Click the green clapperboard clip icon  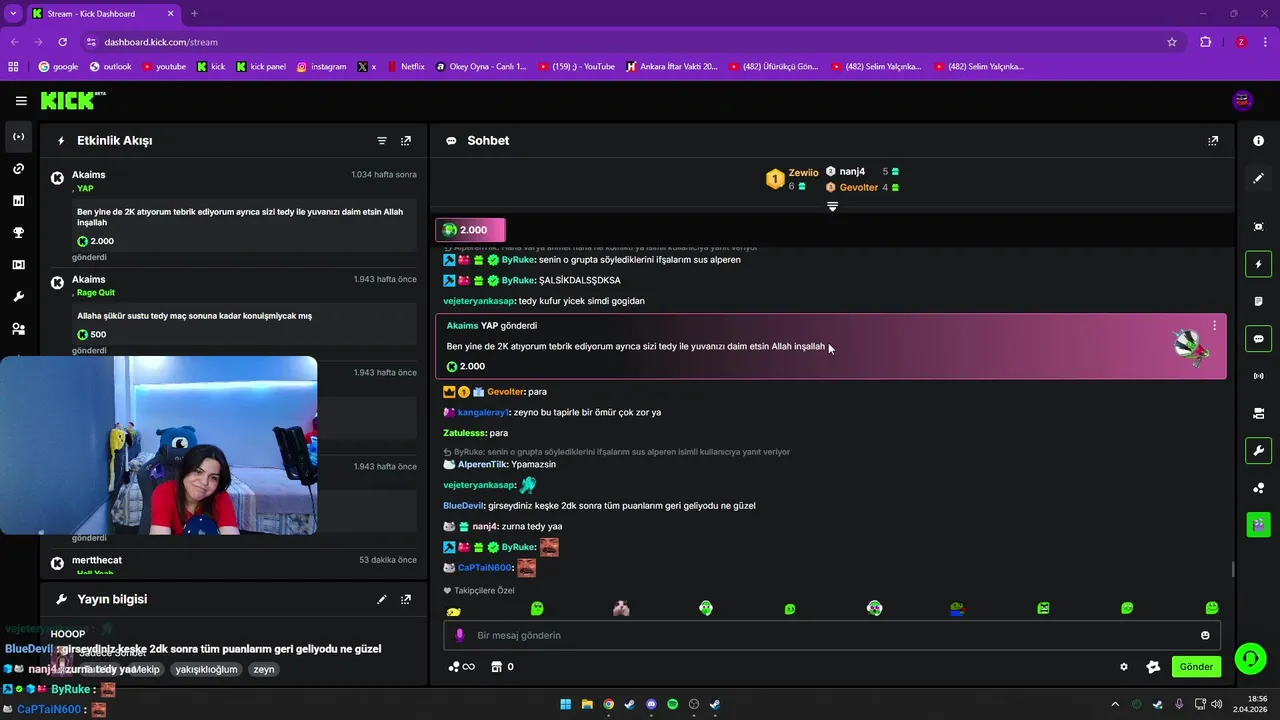pyautogui.click(x=1259, y=523)
